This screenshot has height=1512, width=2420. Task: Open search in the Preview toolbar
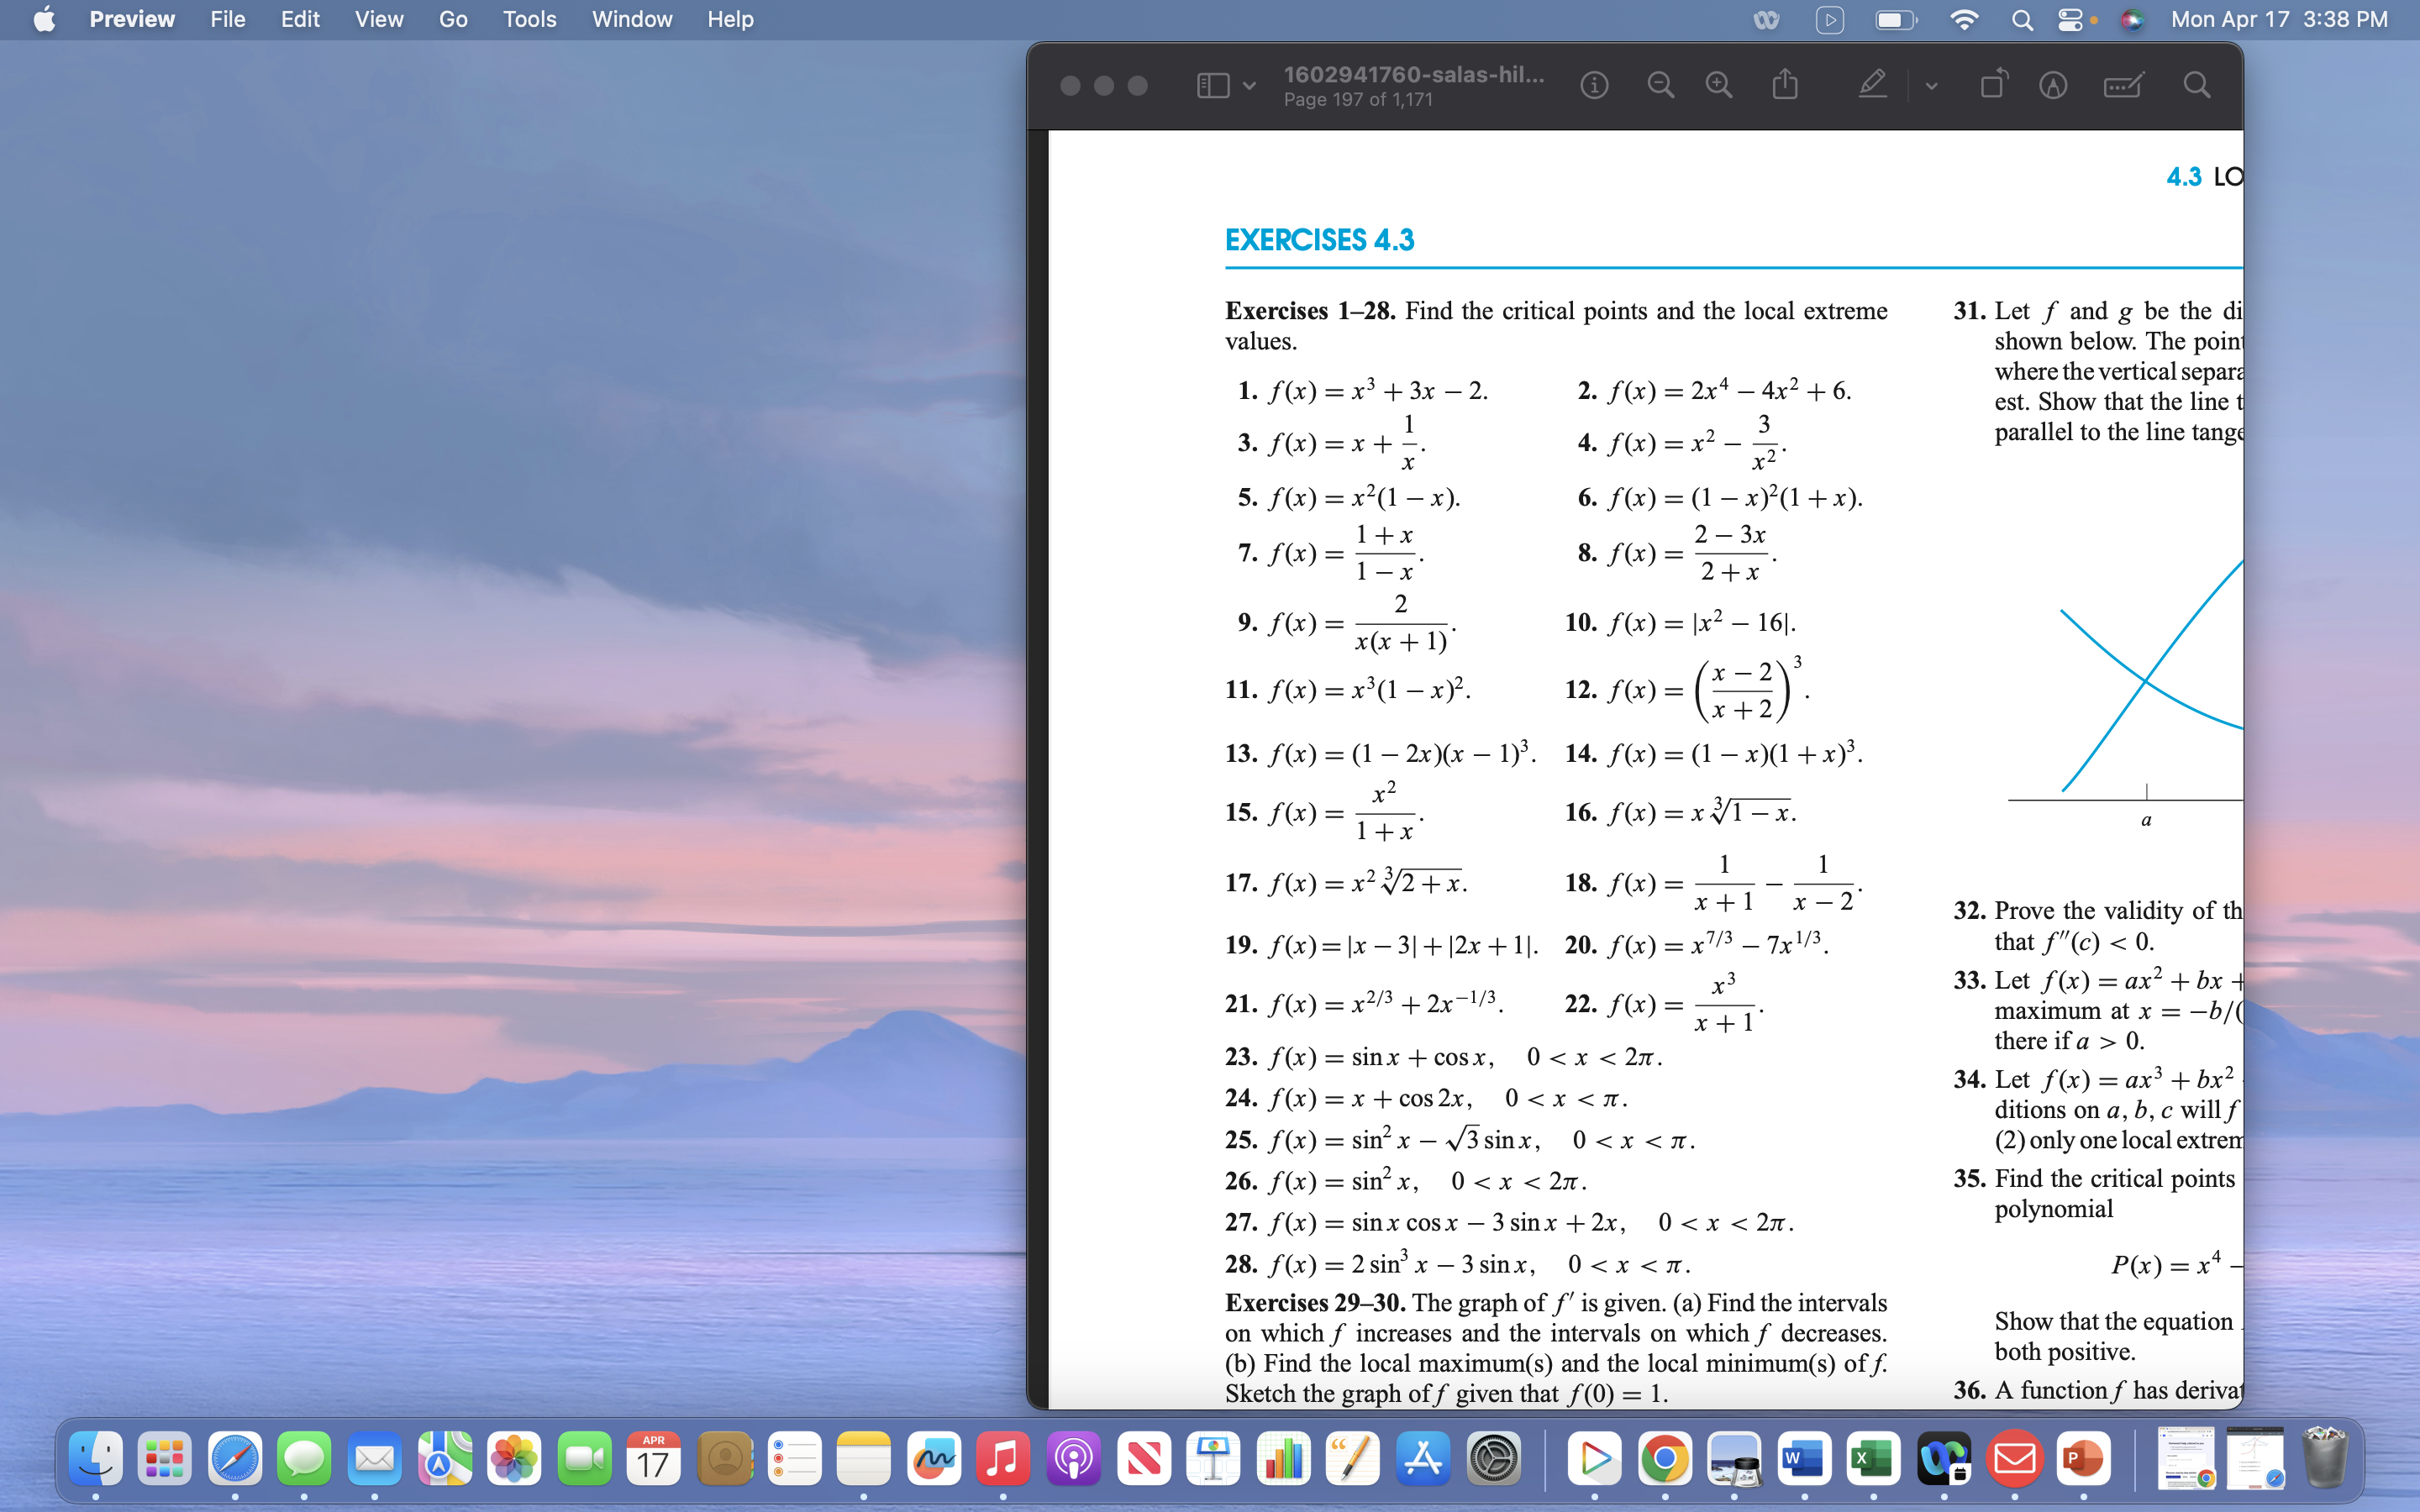point(2197,85)
